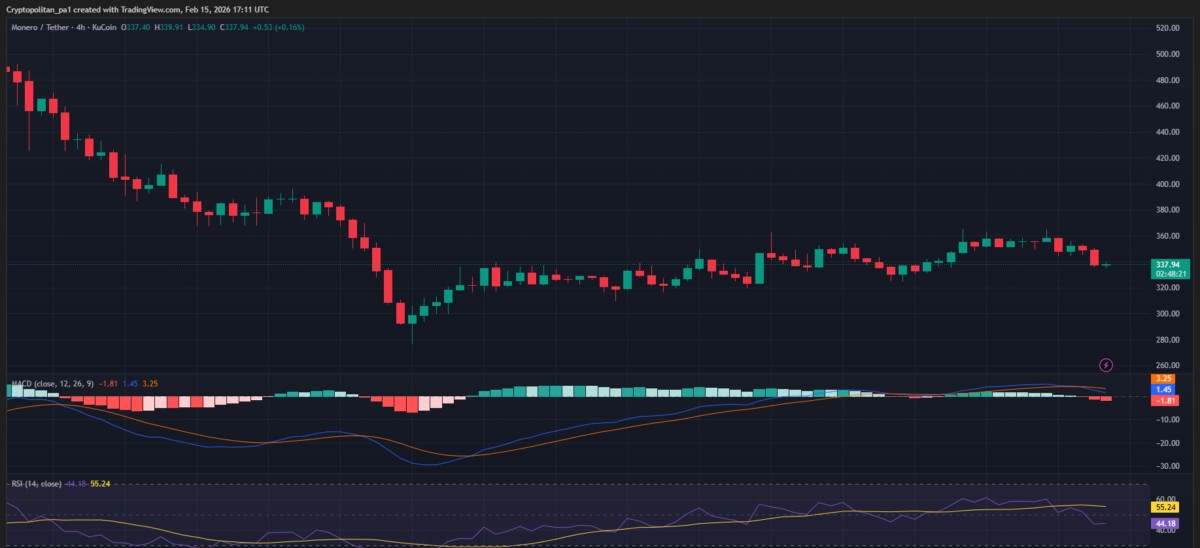Click the -20.00 MACD axis label
The width and height of the screenshot is (1200, 548).
click(x=1167, y=444)
